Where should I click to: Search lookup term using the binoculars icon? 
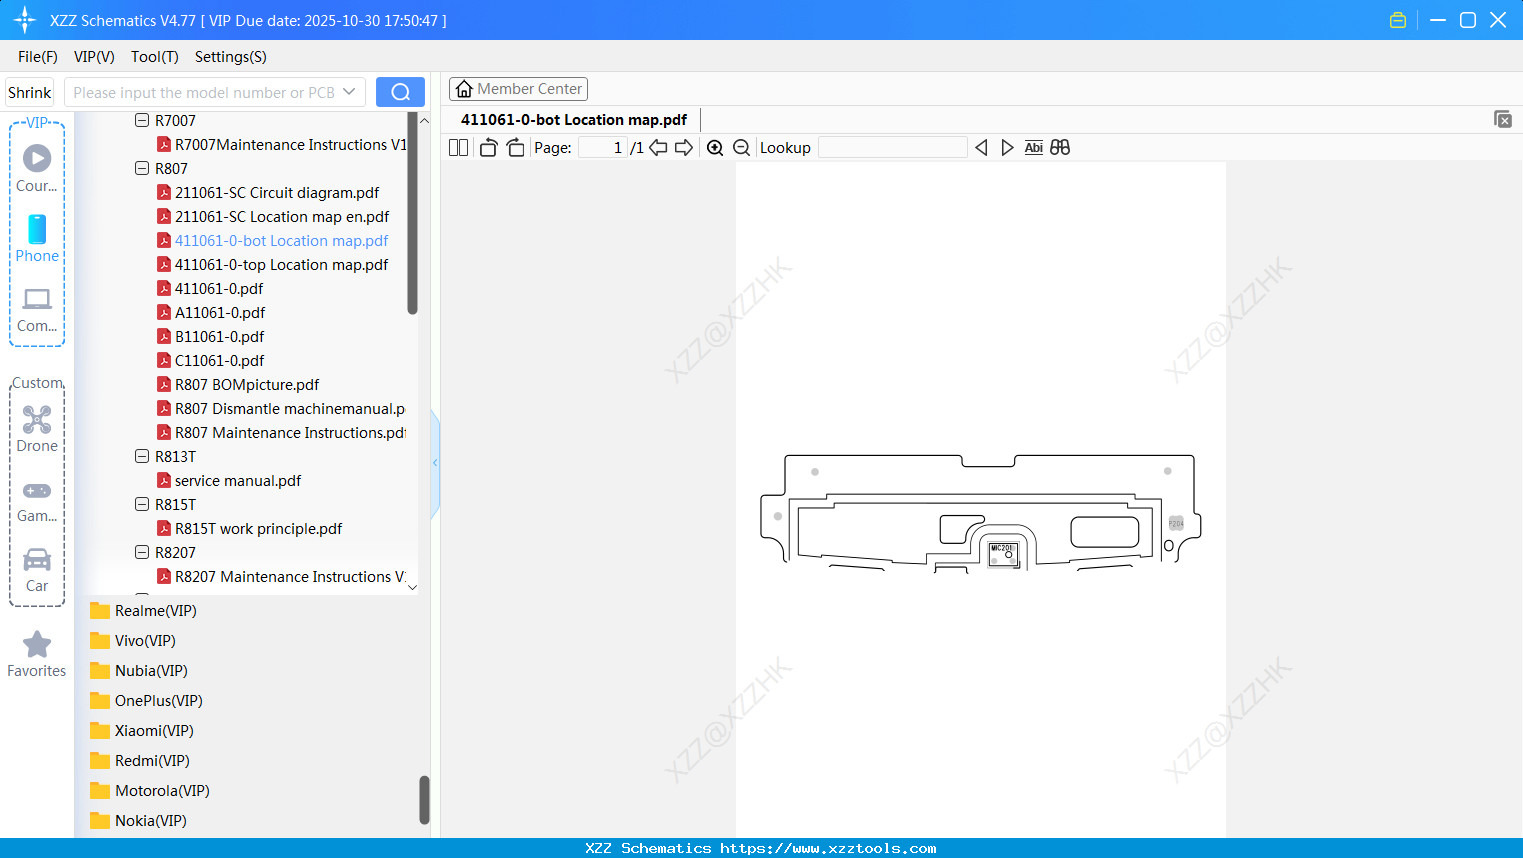(1060, 147)
